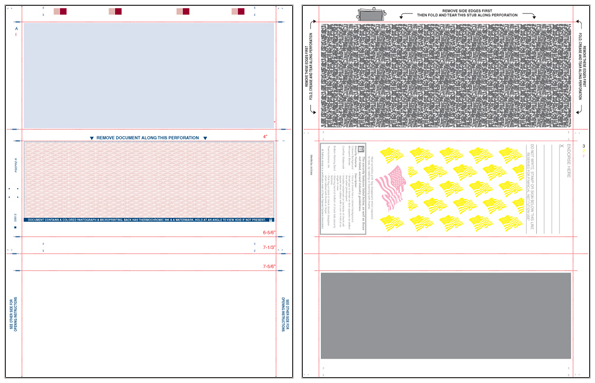Click the 4" measurement marker
This screenshot has height=383, width=595.
click(265, 136)
